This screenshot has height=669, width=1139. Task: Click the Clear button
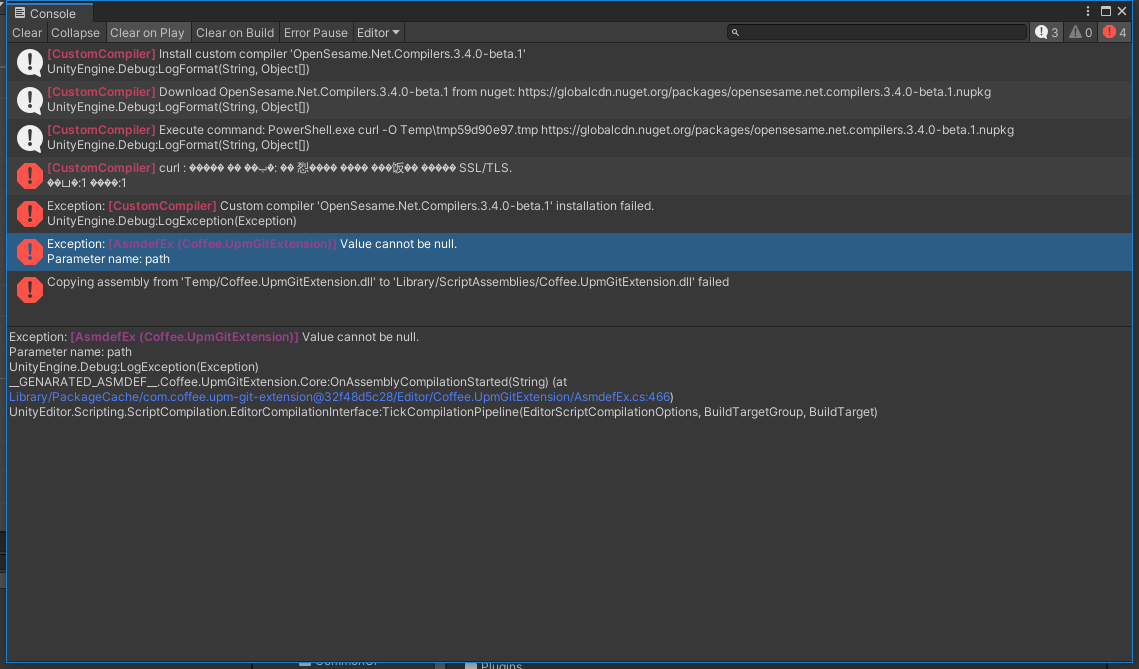coord(26,32)
